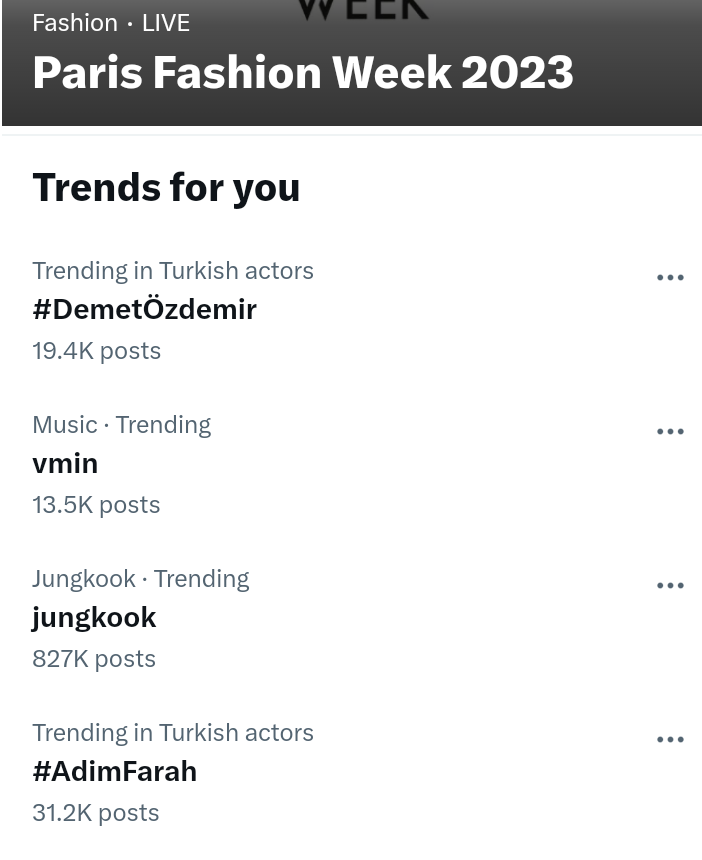Tap 'Trending in Turkish actors' above #DemetÖzdemir
The image size is (702, 860).
pyautogui.click(x=173, y=271)
